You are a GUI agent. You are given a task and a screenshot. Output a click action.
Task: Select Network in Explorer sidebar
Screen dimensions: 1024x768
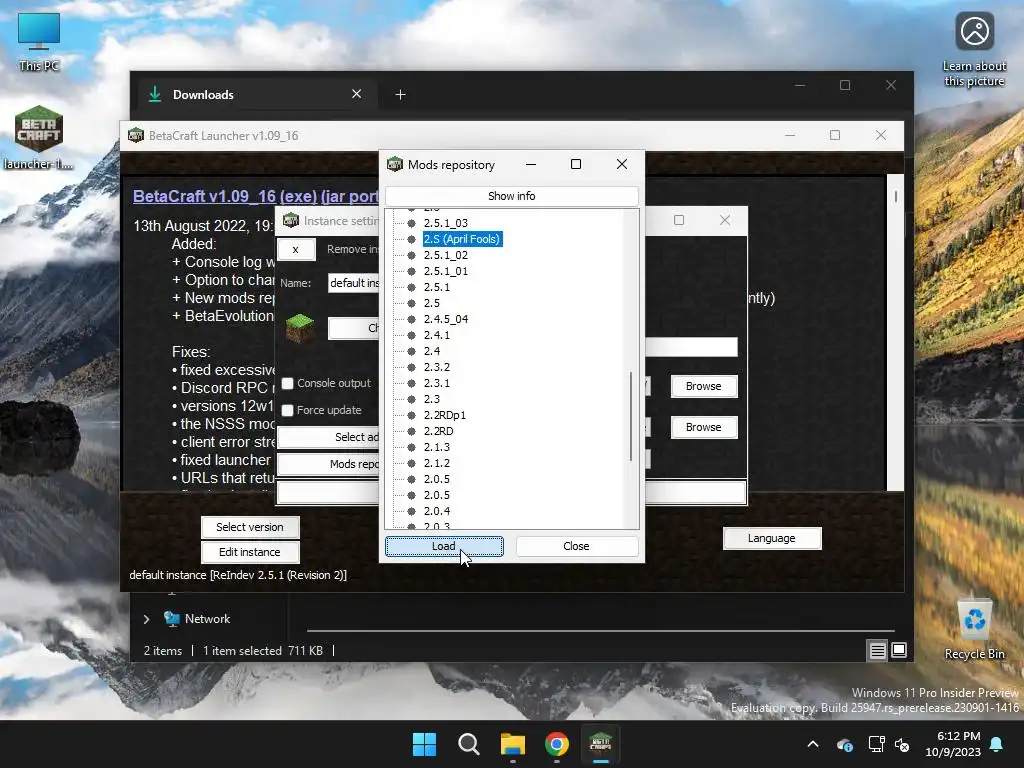[x=207, y=618]
